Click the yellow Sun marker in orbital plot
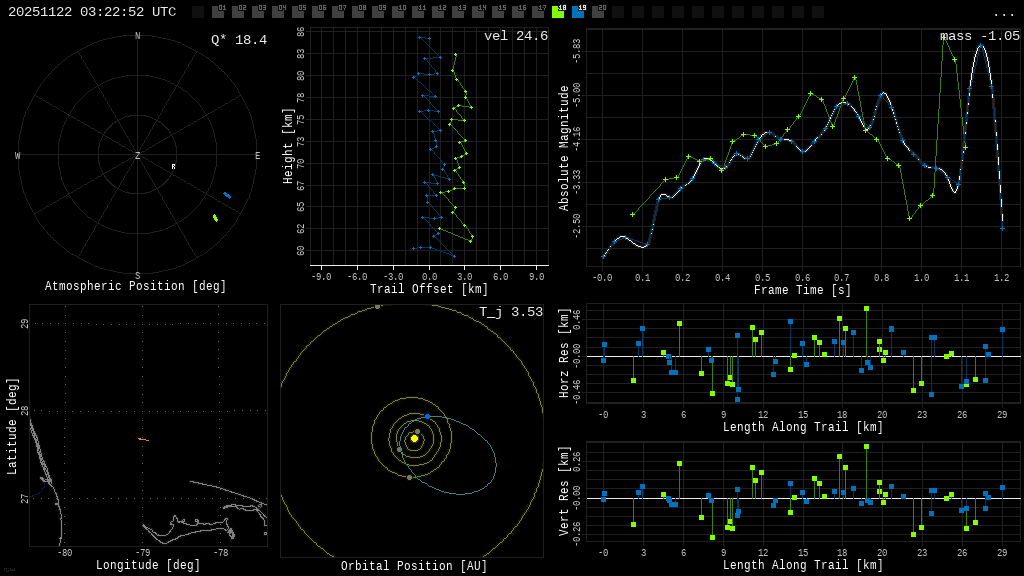Viewport: 1024px width, 576px height. click(x=414, y=438)
